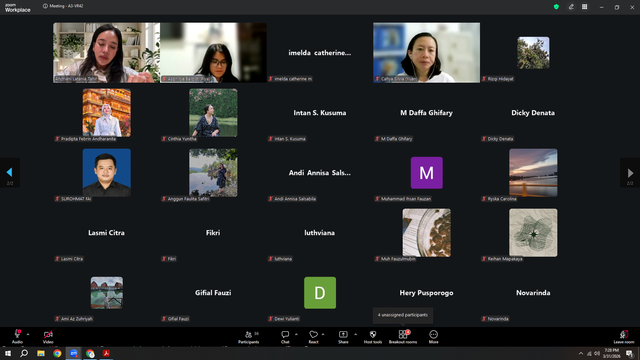Click 'Intan S. Kusuma' tile name
This screenshot has width=640, height=360.
coord(320,113)
